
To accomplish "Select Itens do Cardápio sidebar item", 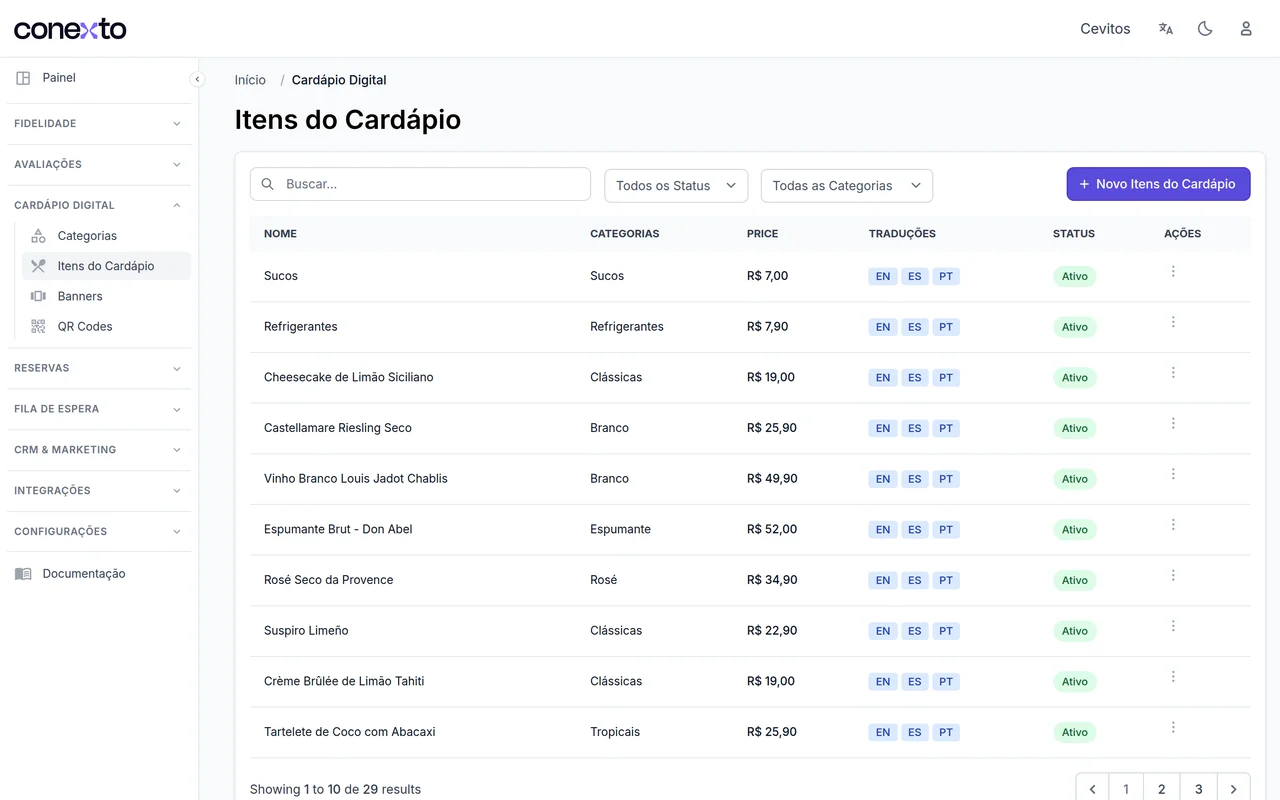I will coord(106,266).
